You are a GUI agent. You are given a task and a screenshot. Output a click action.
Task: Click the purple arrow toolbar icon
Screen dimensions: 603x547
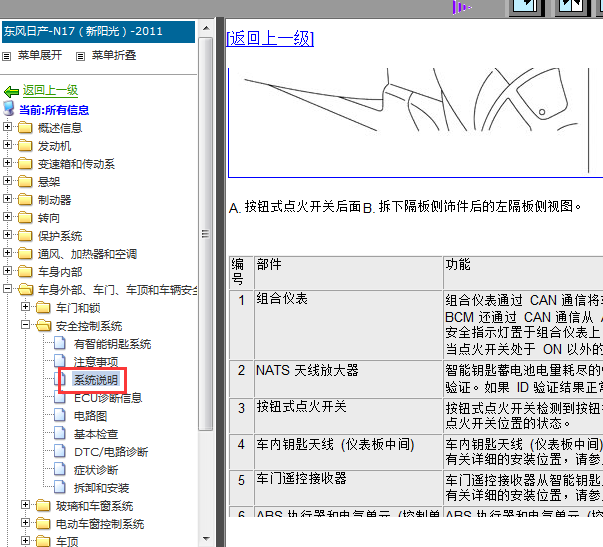[x=461, y=7]
